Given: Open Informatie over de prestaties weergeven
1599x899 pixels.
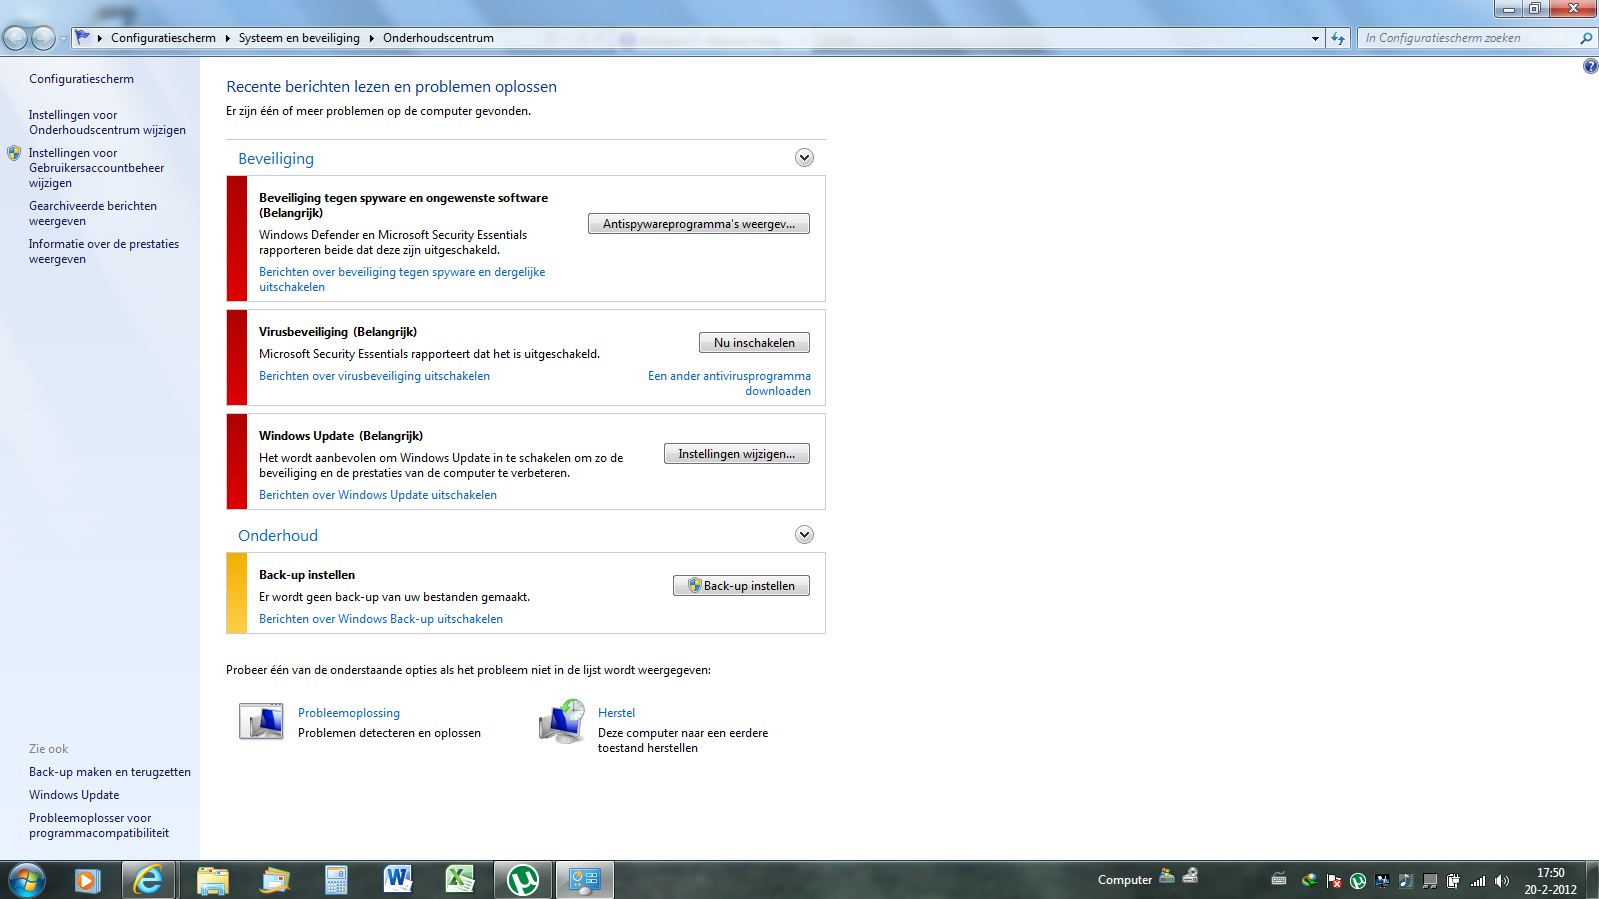Looking at the screenshot, I should pos(104,251).
